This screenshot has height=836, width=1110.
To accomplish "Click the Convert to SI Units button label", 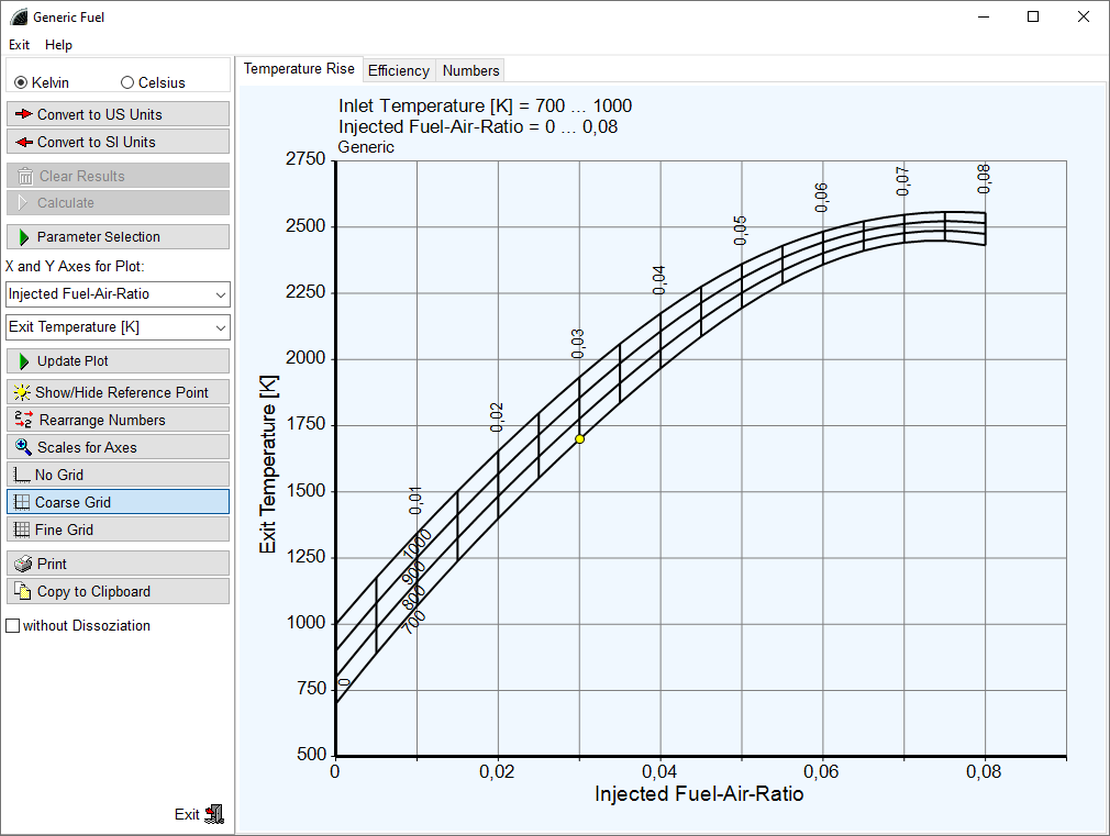I will (x=96, y=142).
